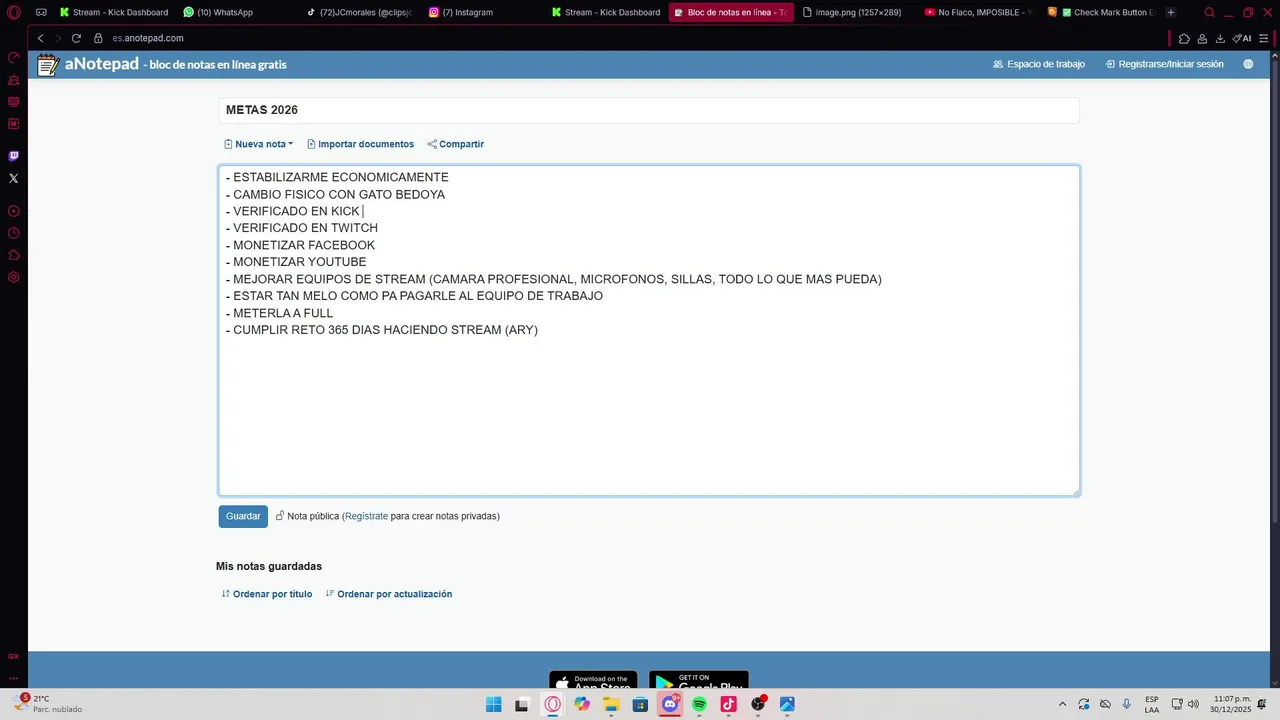This screenshot has width=1280, height=720.
Task: Click Compartir to share the note
Action: pos(455,144)
